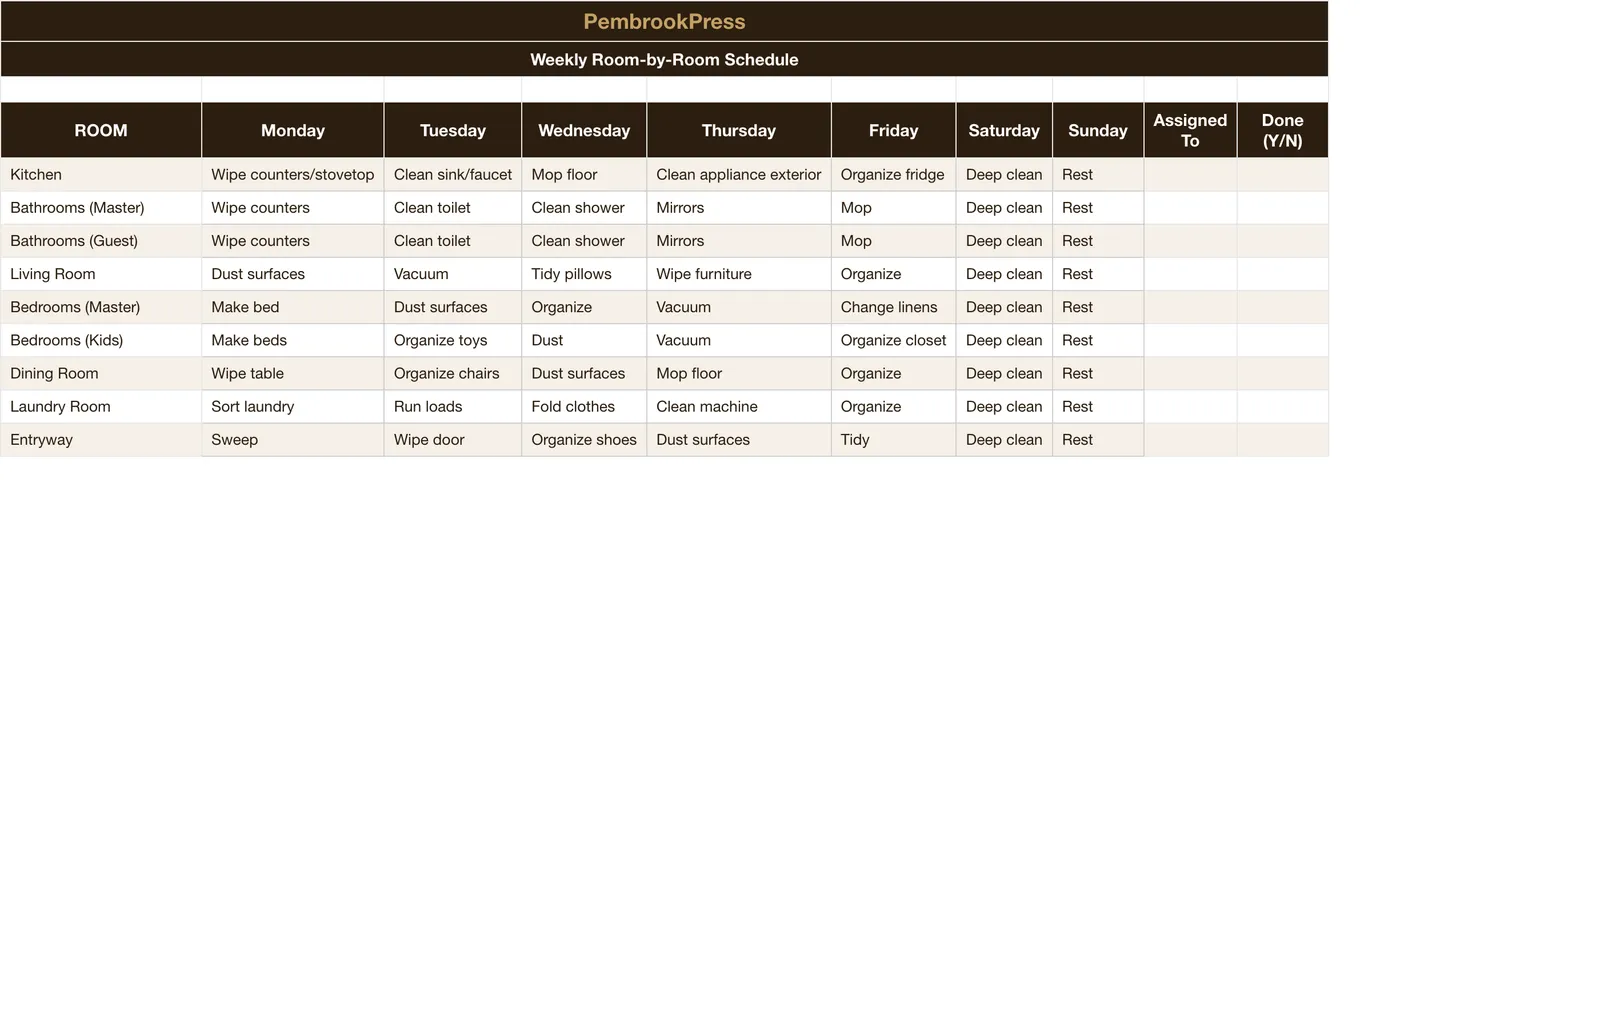Click the Bathrooms (Guest) row label
This screenshot has height=1029, width=1600.
point(101,240)
